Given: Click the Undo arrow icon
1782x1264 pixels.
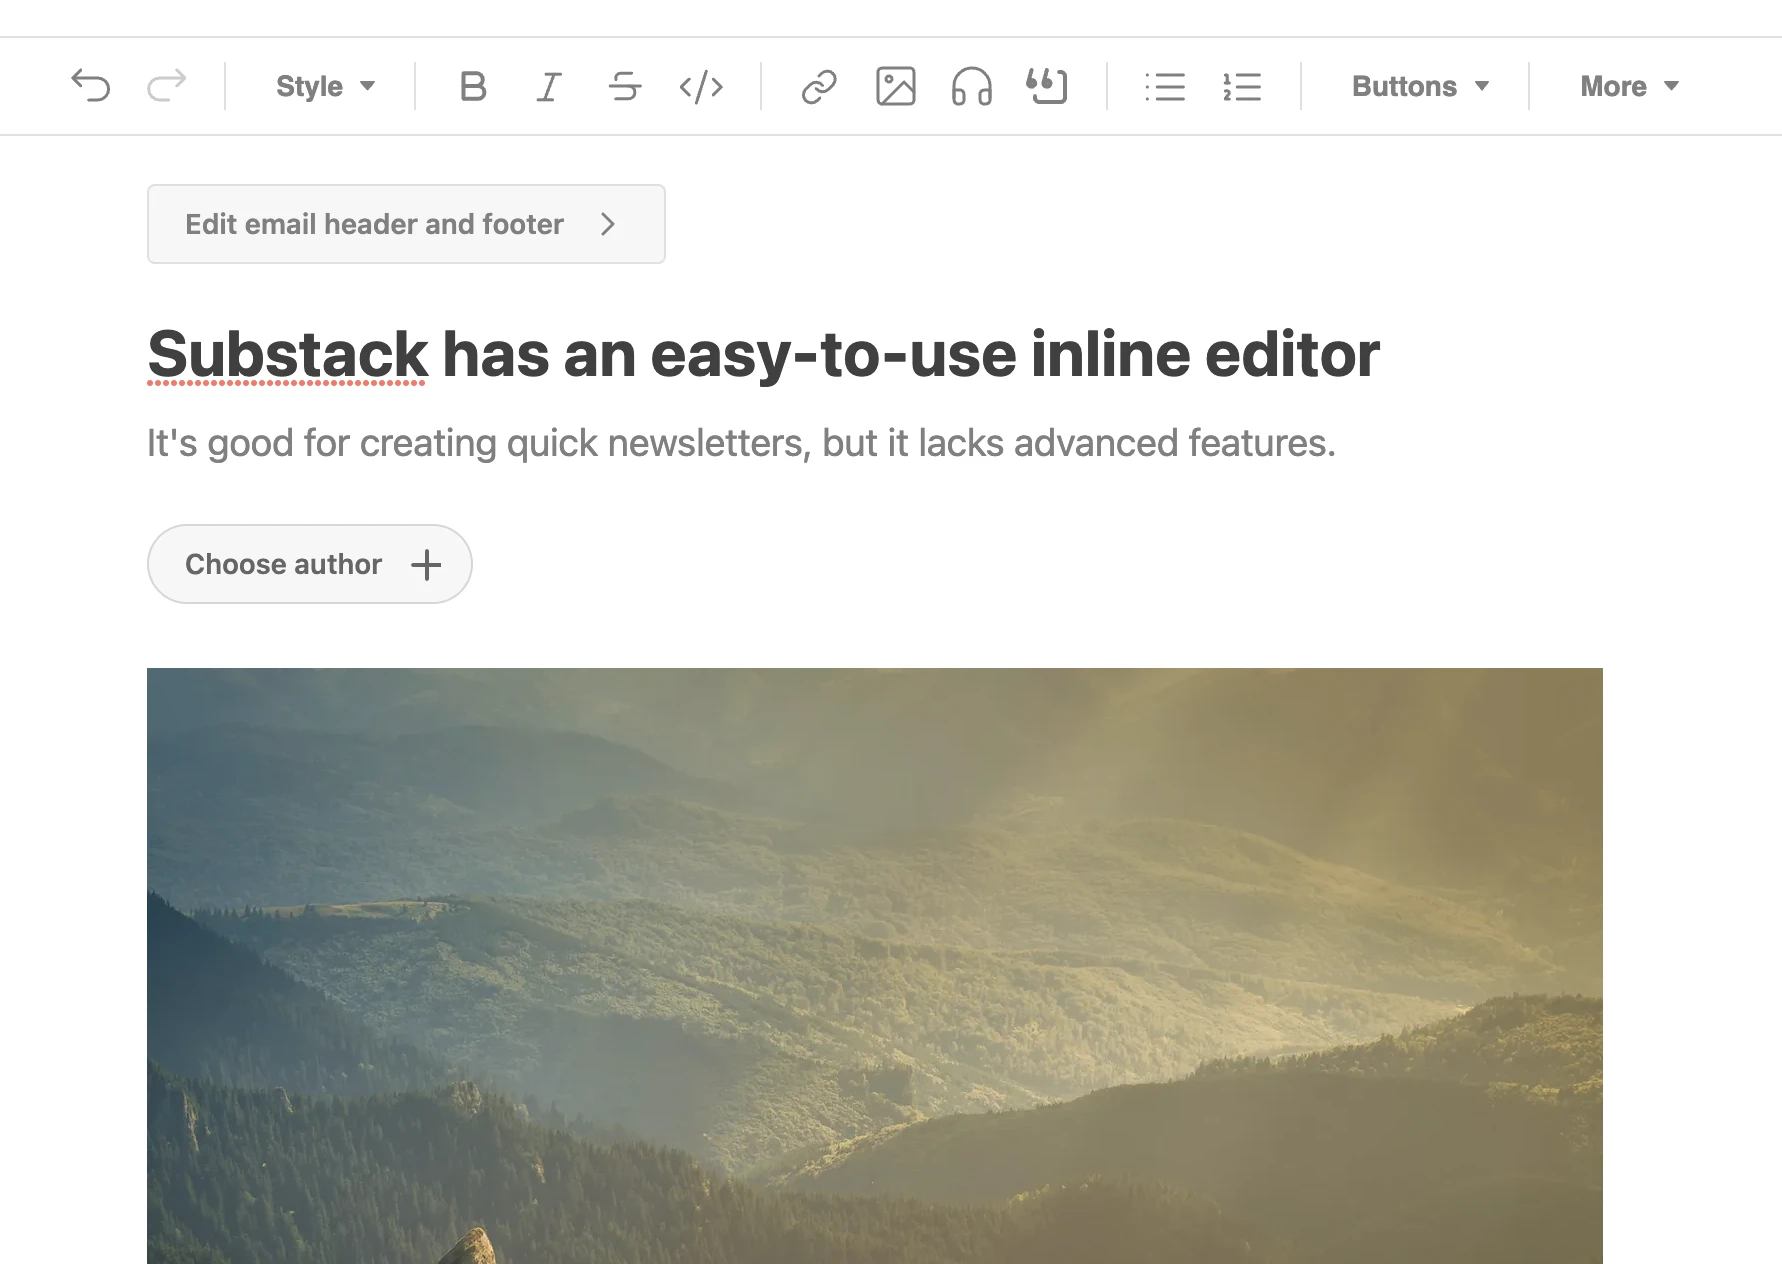Looking at the screenshot, I should point(91,86).
